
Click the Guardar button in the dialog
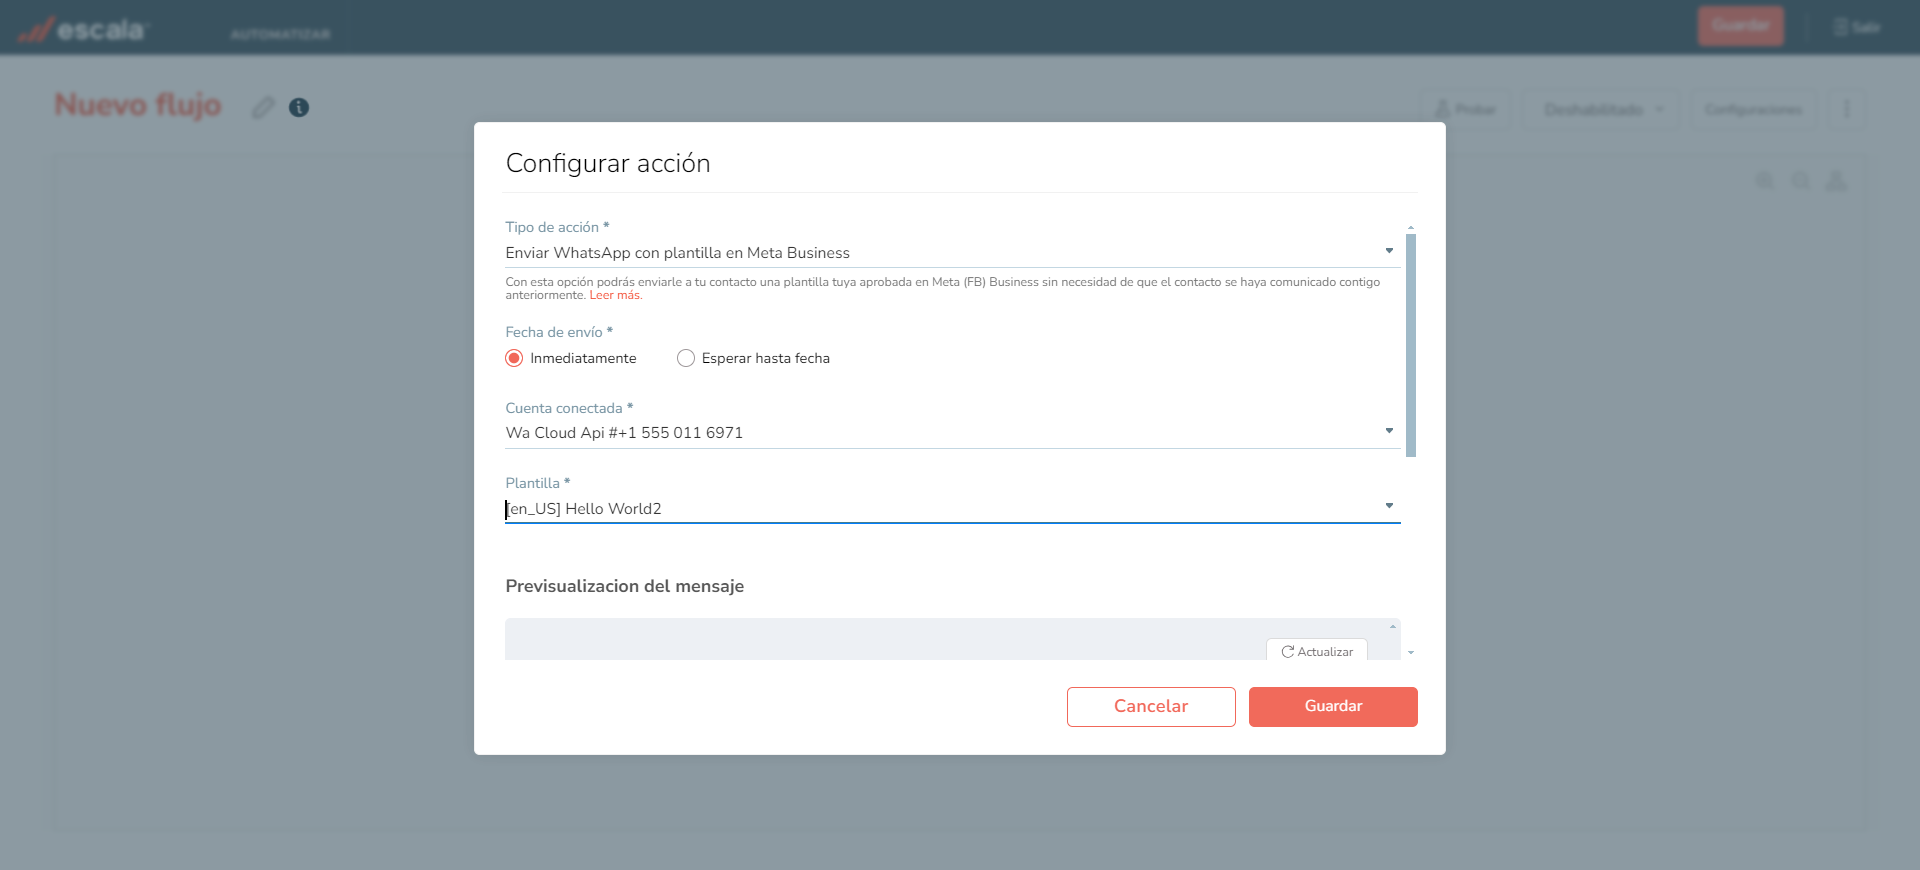[1333, 706]
